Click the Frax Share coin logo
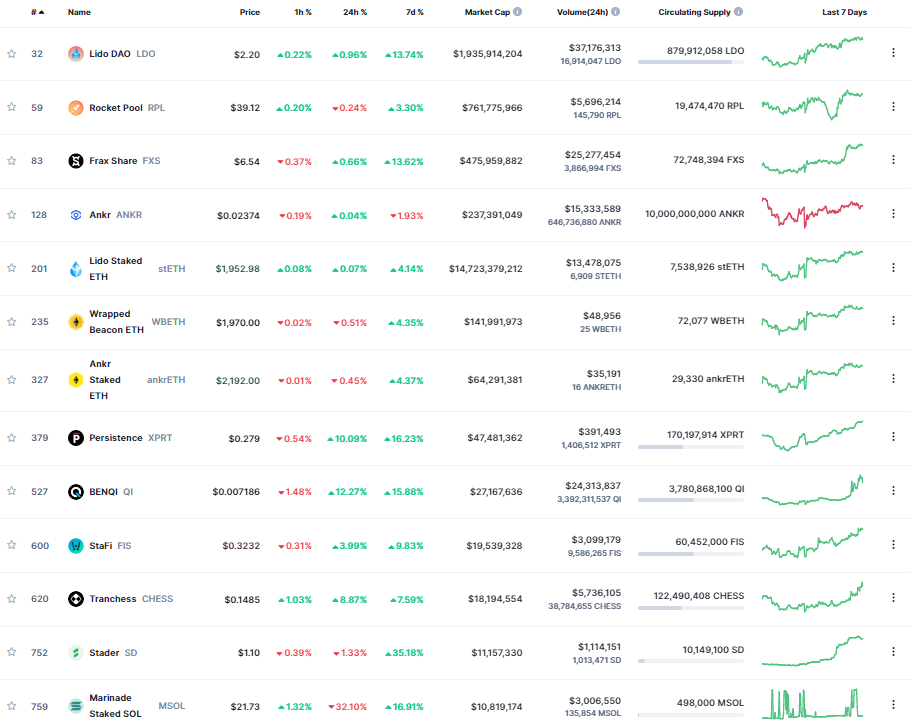 pyautogui.click(x=75, y=161)
